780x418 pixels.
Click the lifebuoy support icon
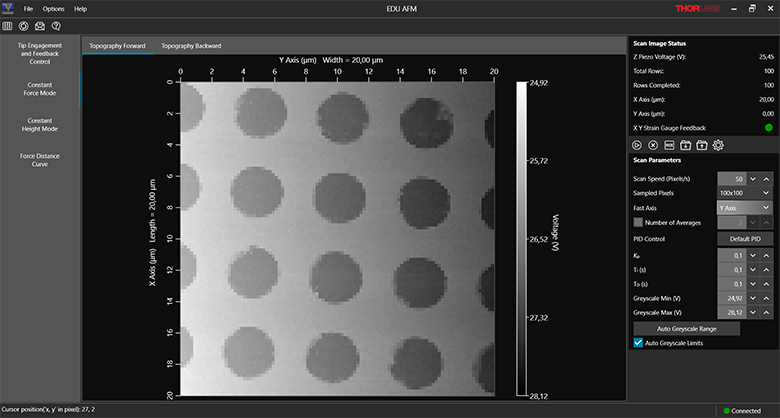23,25
